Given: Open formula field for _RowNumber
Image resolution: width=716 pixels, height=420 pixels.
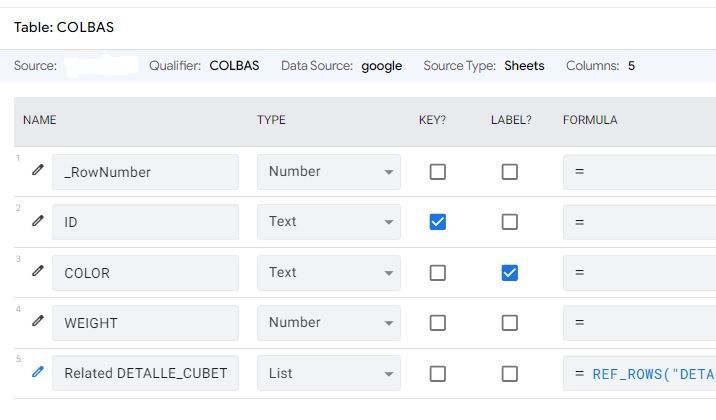Looking at the screenshot, I should tap(639, 172).
